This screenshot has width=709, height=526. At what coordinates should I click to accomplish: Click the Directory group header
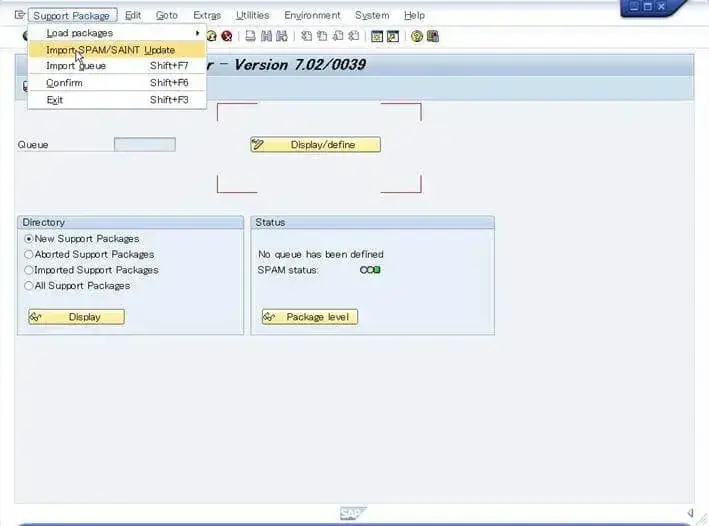coord(130,222)
